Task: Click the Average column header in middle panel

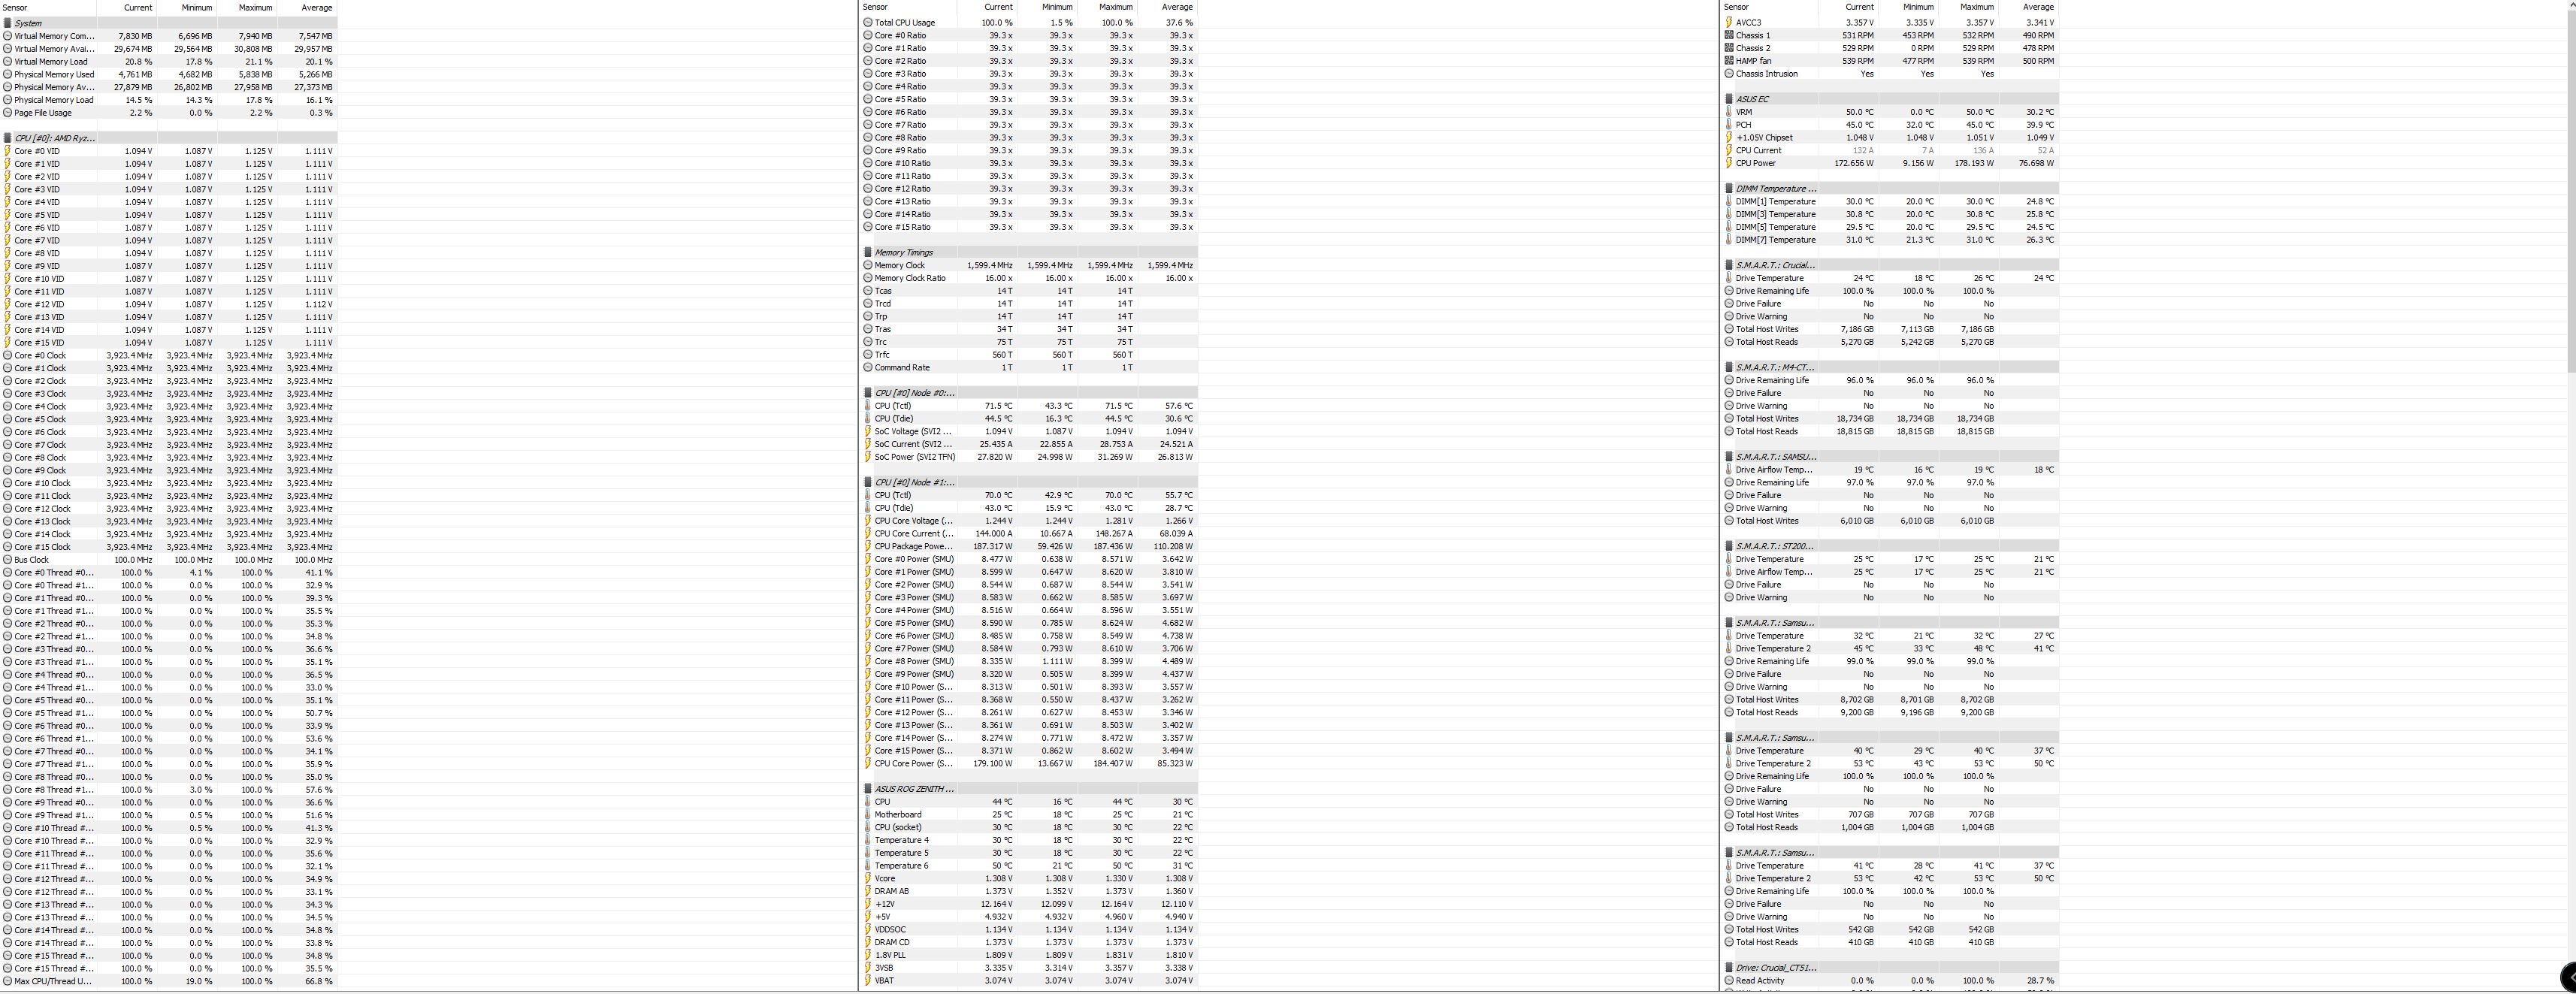Action: pos(1177,8)
